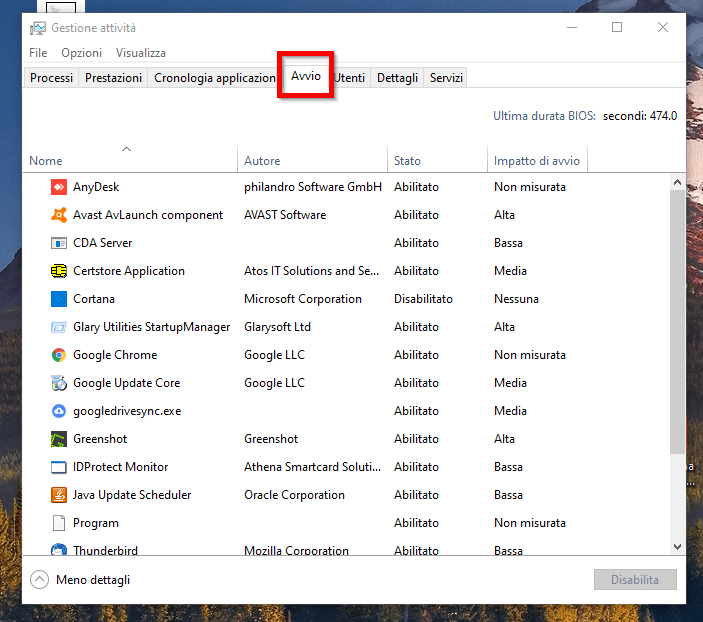
Task: Click the Glarysoft Ltd author cell
Action: (277, 327)
